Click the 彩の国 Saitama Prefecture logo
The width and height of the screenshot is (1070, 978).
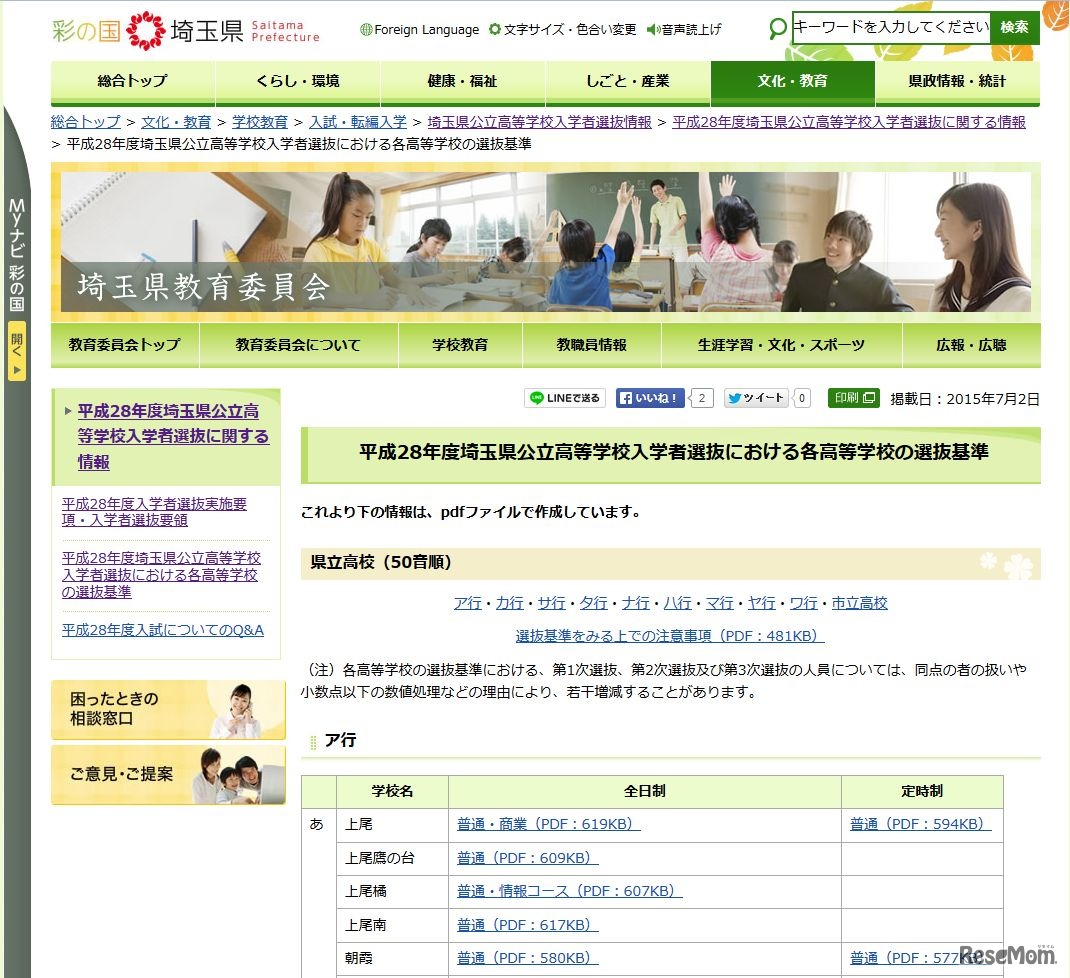click(x=182, y=29)
